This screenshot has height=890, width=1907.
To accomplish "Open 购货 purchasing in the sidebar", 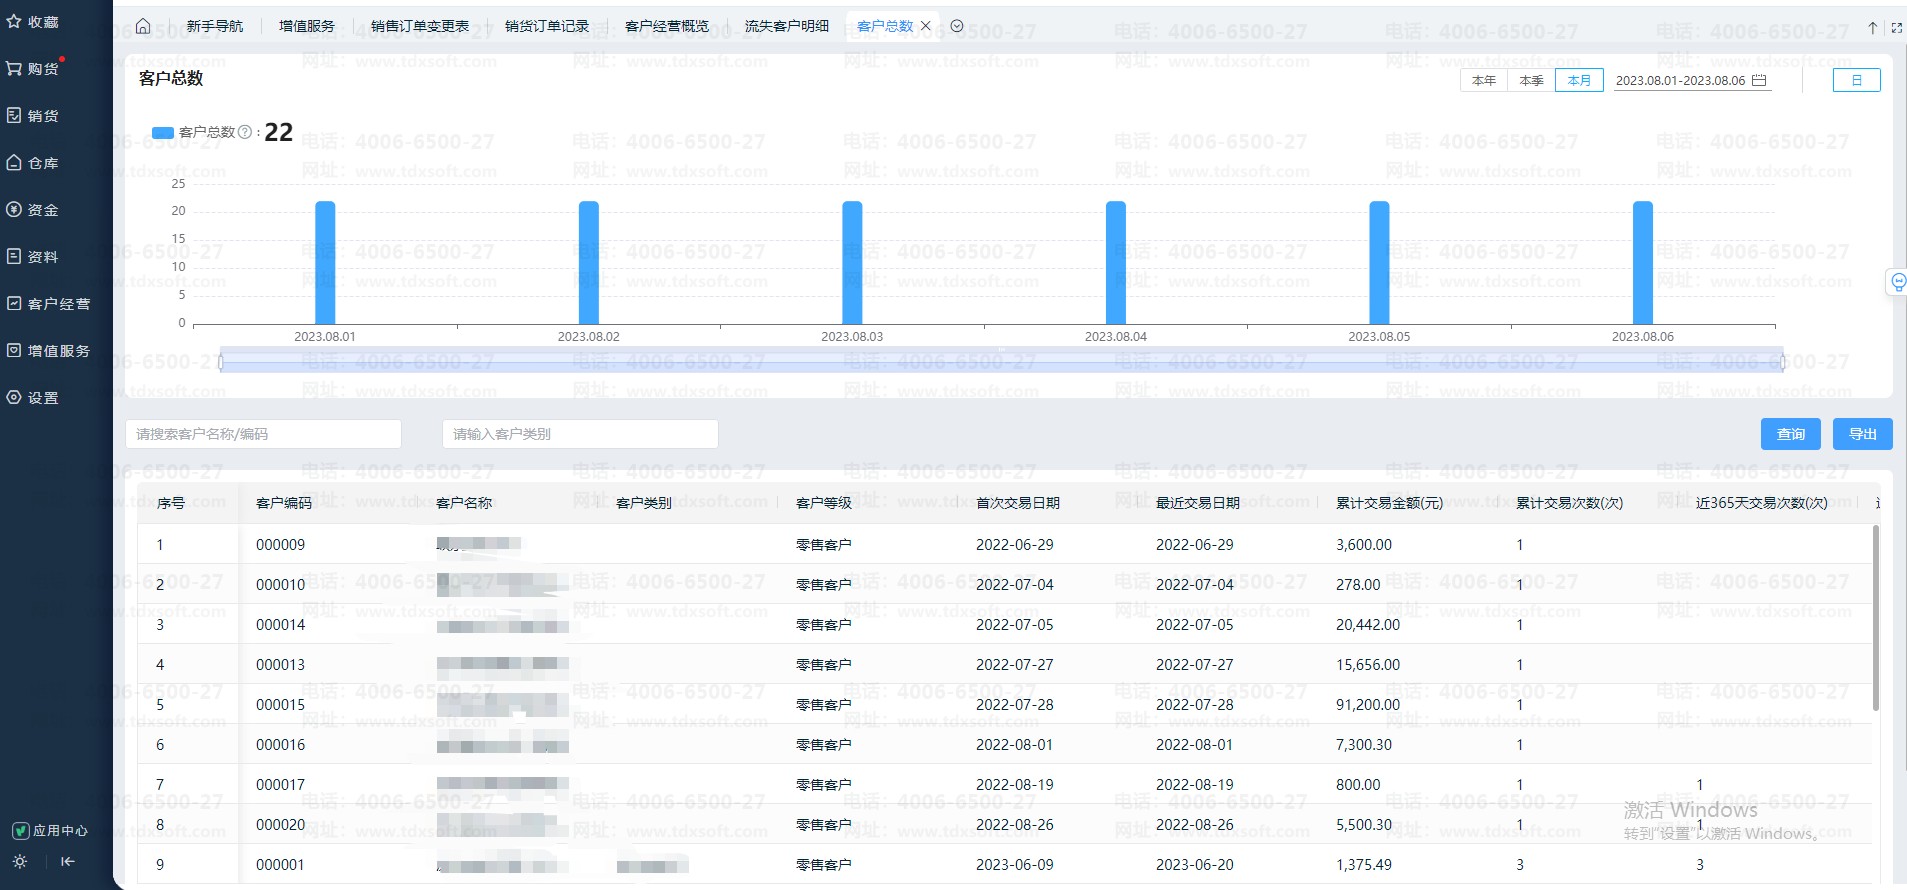I will point(34,69).
